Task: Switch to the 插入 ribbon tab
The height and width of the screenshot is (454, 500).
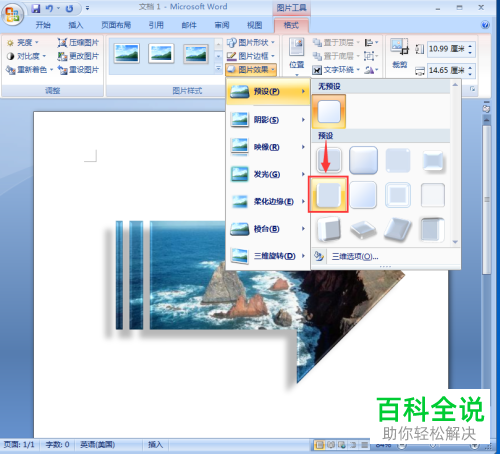Action: click(x=76, y=25)
